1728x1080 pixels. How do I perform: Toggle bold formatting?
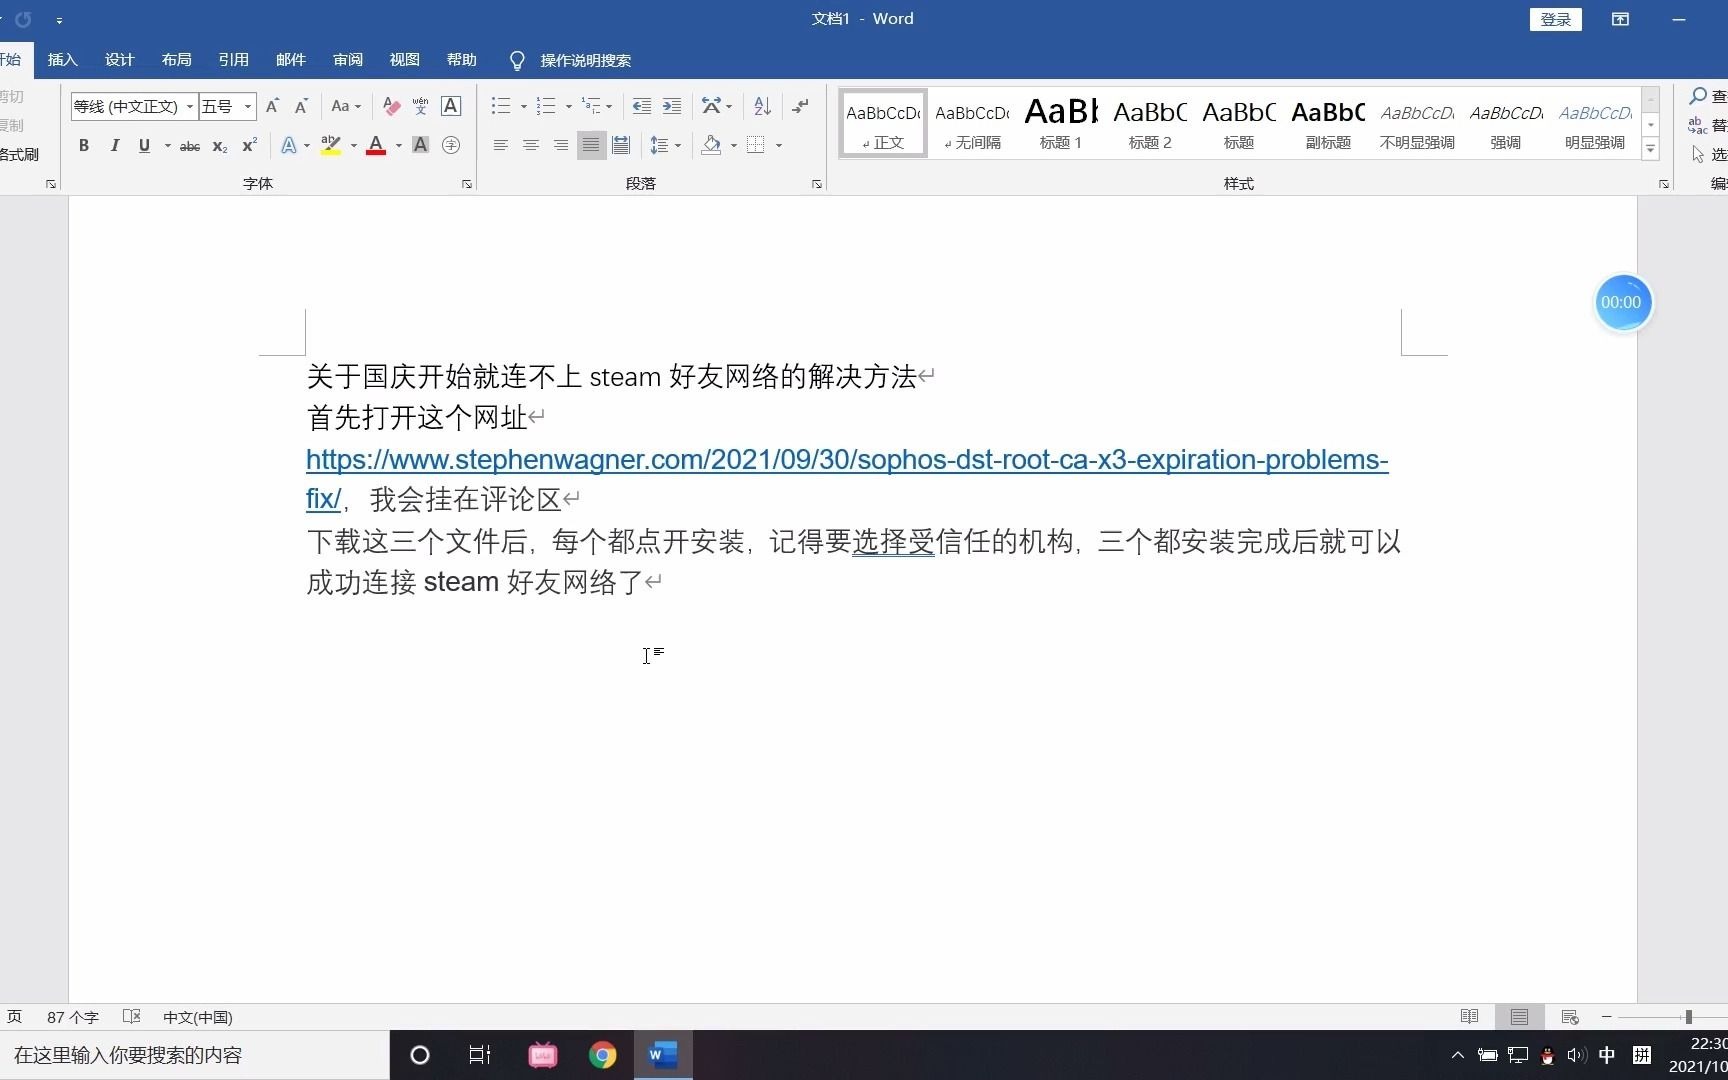[84, 145]
